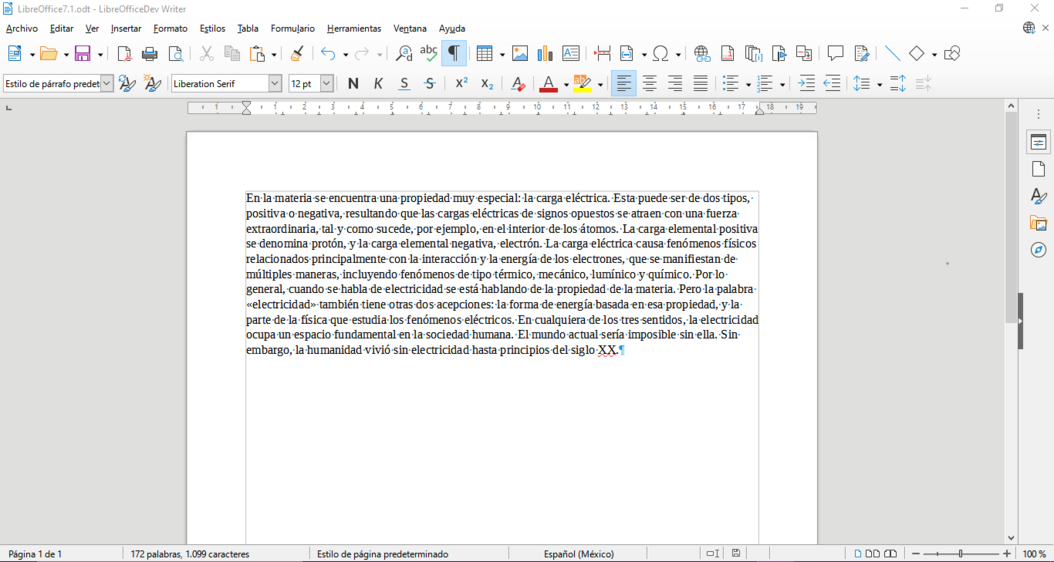Toggle formatting marks display
The height and width of the screenshot is (562, 1054).
pos(454,54)
